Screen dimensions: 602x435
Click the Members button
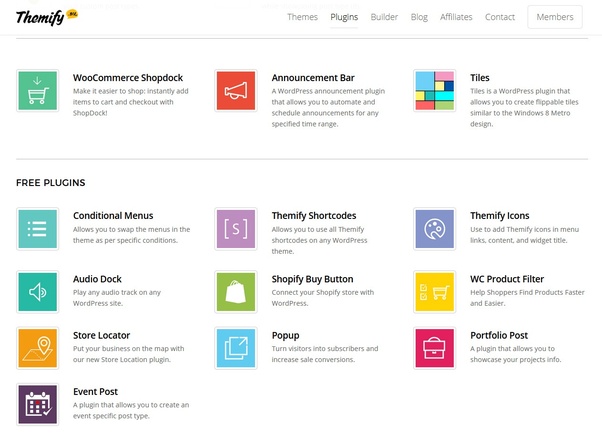tap(555, 17)
